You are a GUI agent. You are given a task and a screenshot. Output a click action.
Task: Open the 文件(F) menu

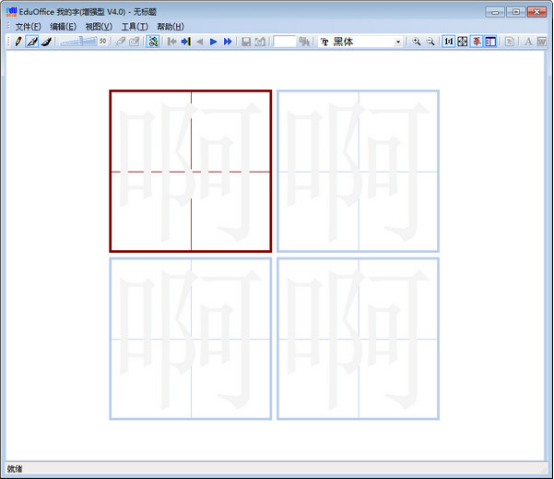tap(28, 26)
